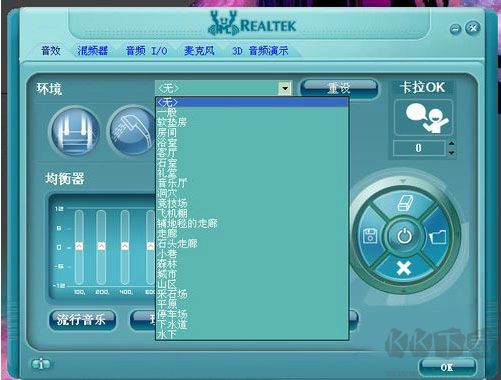Click the 重设 reset button
Viewport: 501px width, 380px height.
click(x=339, y=88)
